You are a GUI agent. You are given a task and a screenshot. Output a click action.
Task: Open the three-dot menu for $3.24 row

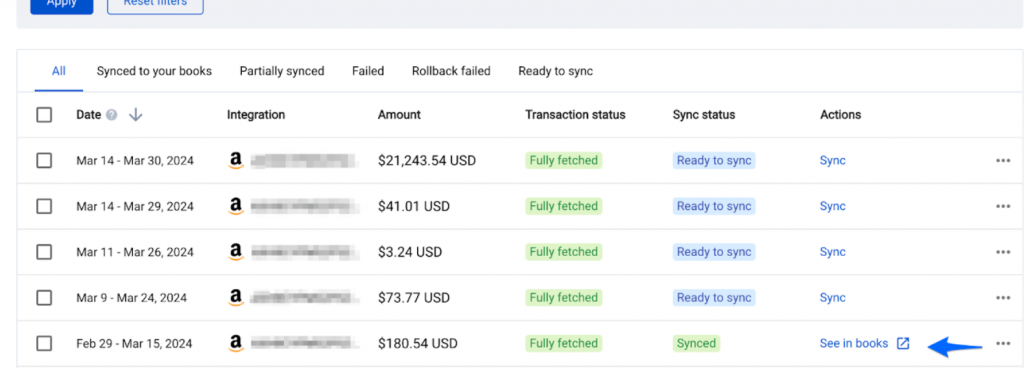pyautogui.click(x=1003, y=252)
